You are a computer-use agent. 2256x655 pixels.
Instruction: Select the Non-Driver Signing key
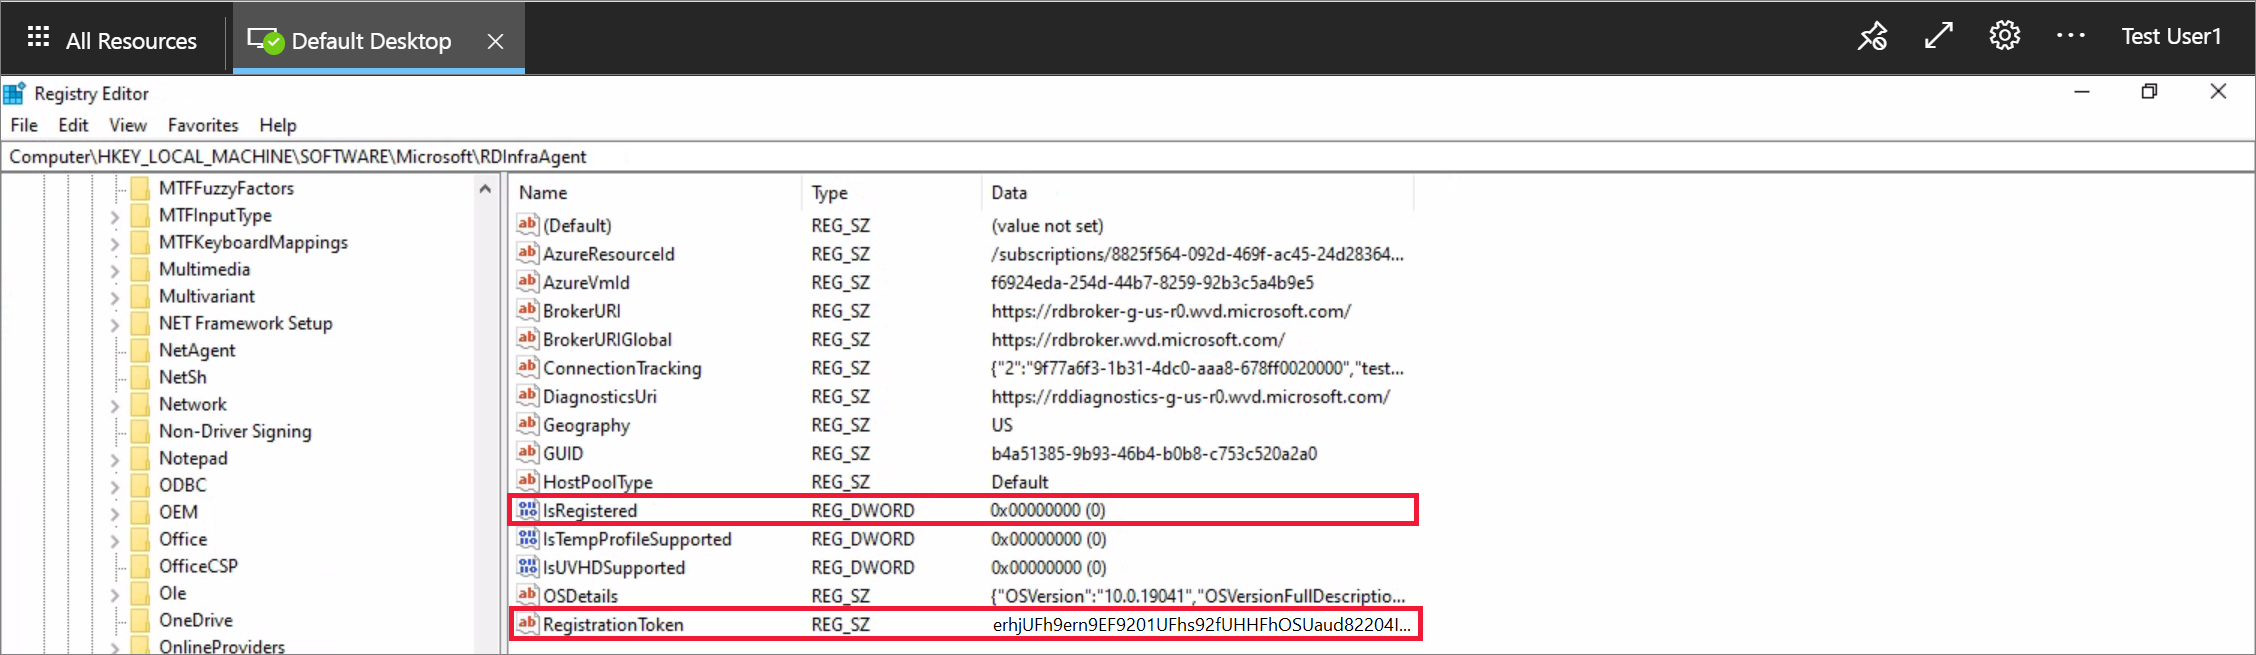point(235,431)
